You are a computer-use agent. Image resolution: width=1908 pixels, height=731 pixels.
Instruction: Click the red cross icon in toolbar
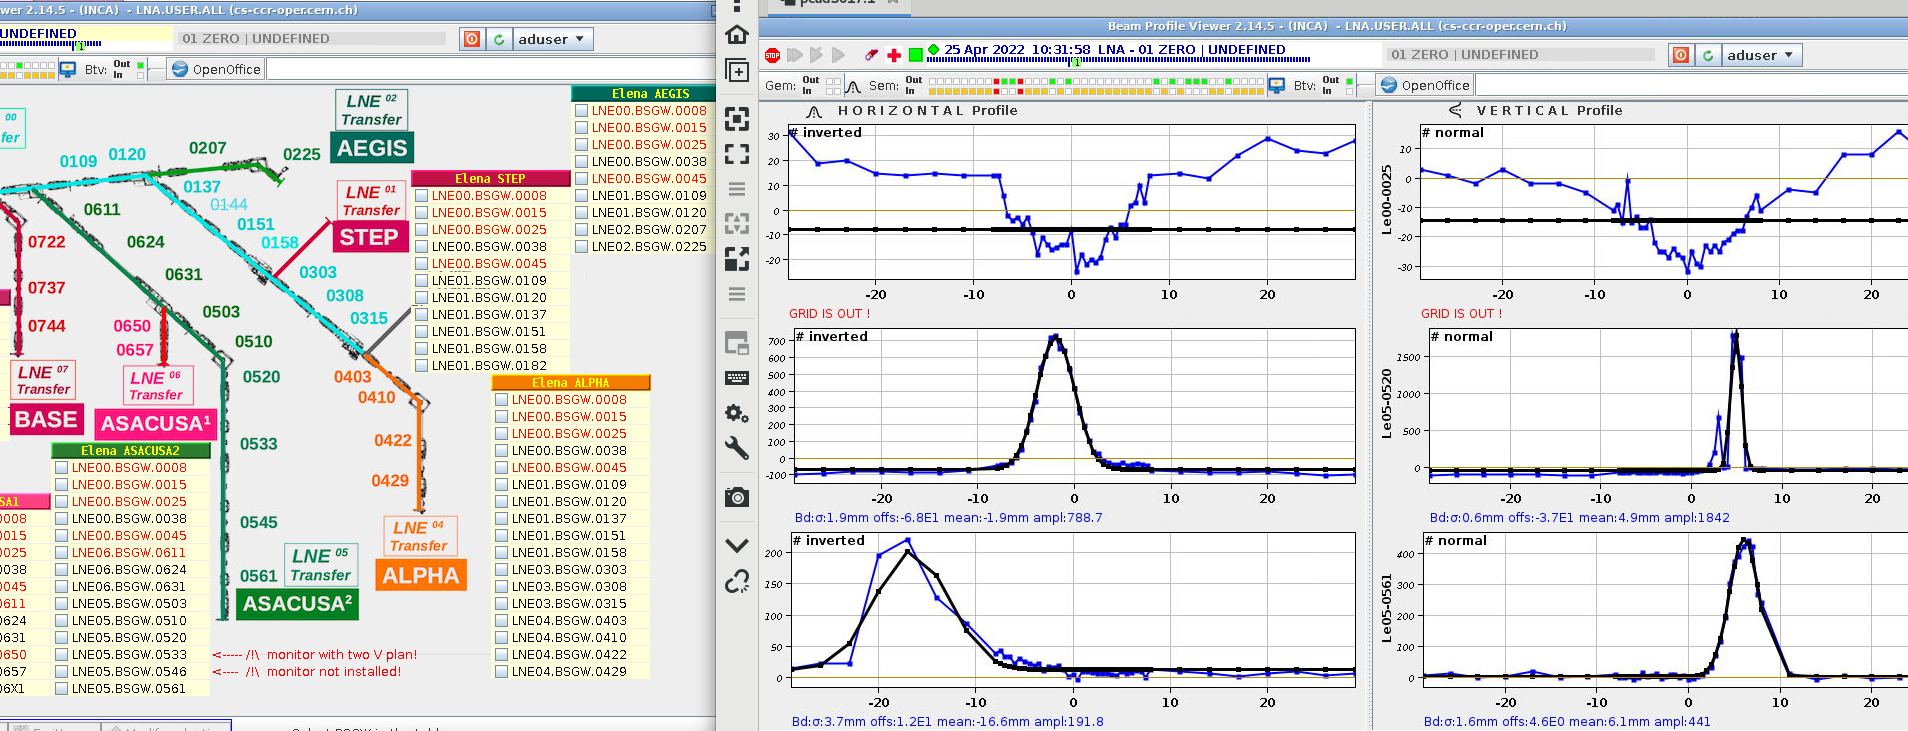point(894,55)
